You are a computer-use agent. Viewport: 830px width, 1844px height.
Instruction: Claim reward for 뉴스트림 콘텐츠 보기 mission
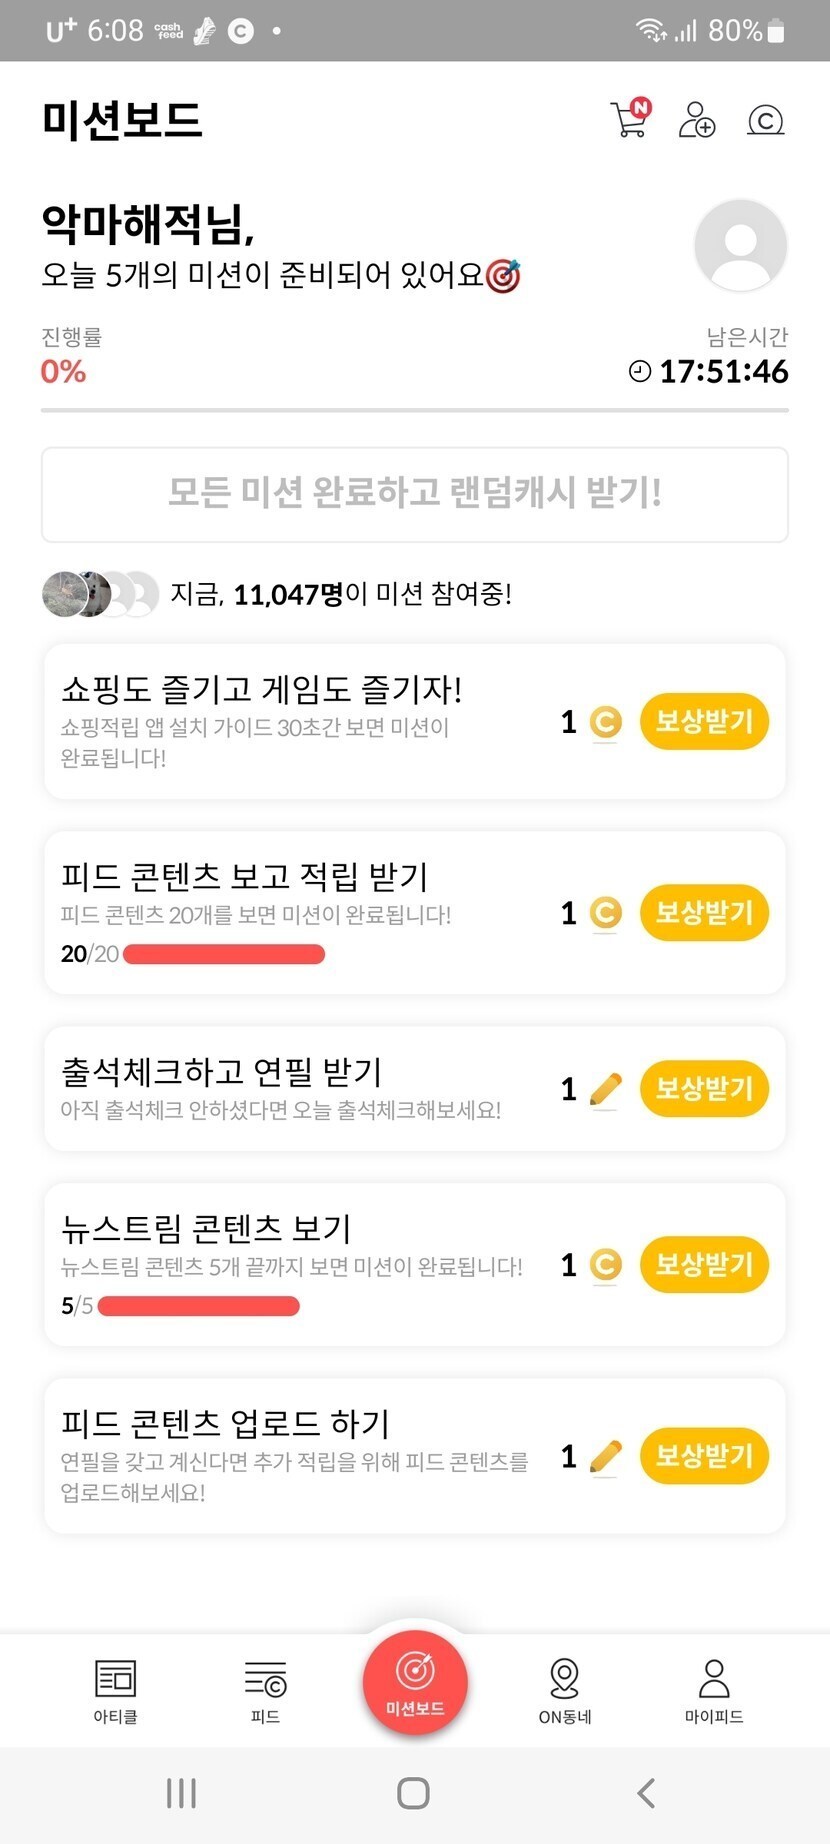704,1264
